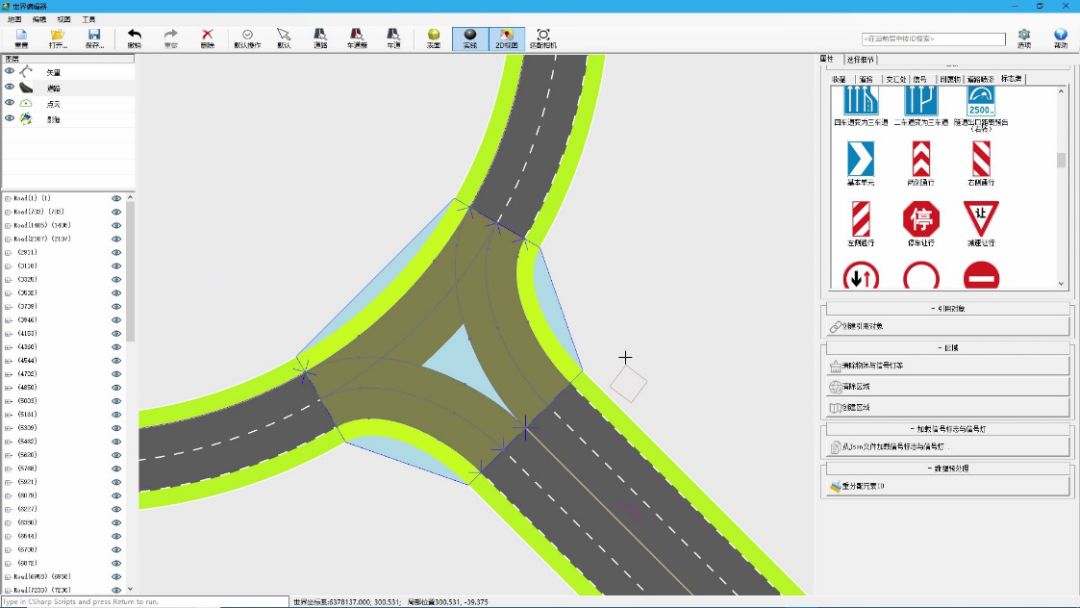Click the sign palette vertical scrollbar thumb
The width and height of the screenshot is (1080, 608).
(1061, 160)
